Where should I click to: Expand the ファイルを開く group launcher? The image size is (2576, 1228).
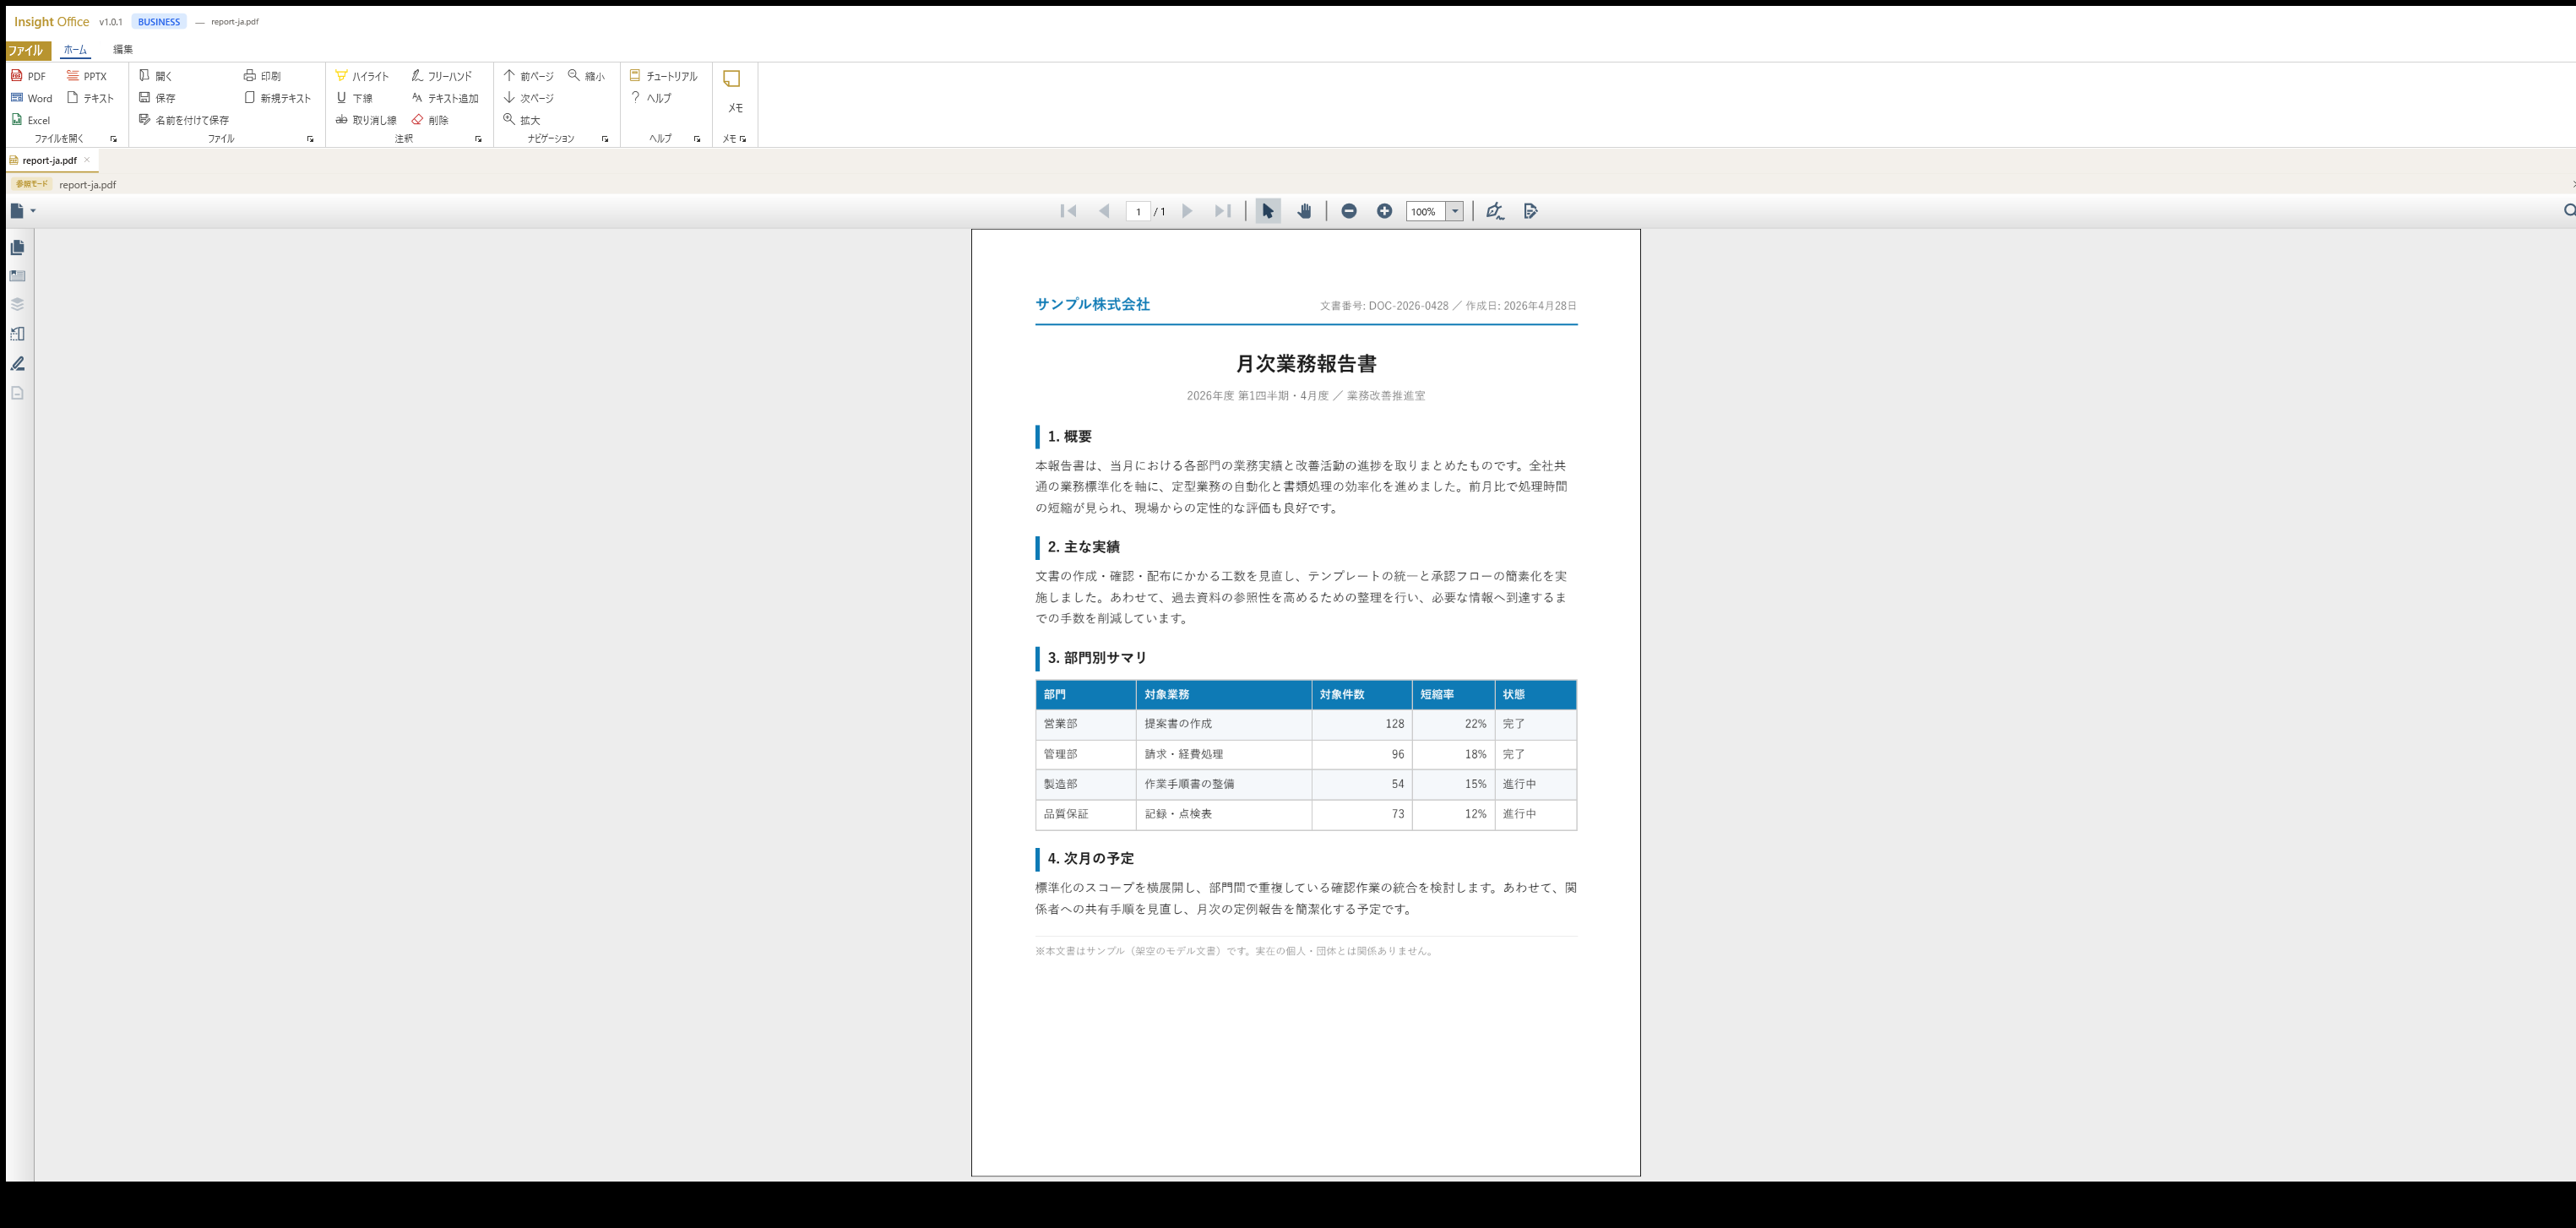[113, 139]
